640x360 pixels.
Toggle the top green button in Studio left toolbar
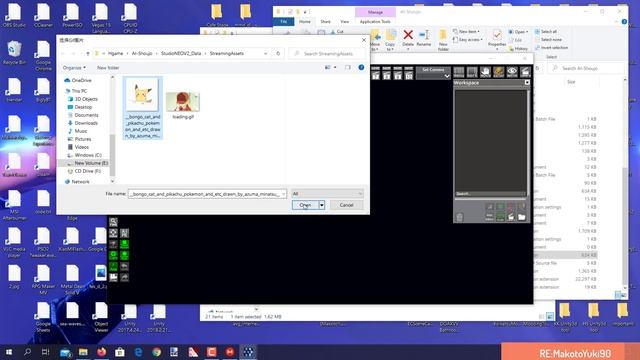coord(124,244)
